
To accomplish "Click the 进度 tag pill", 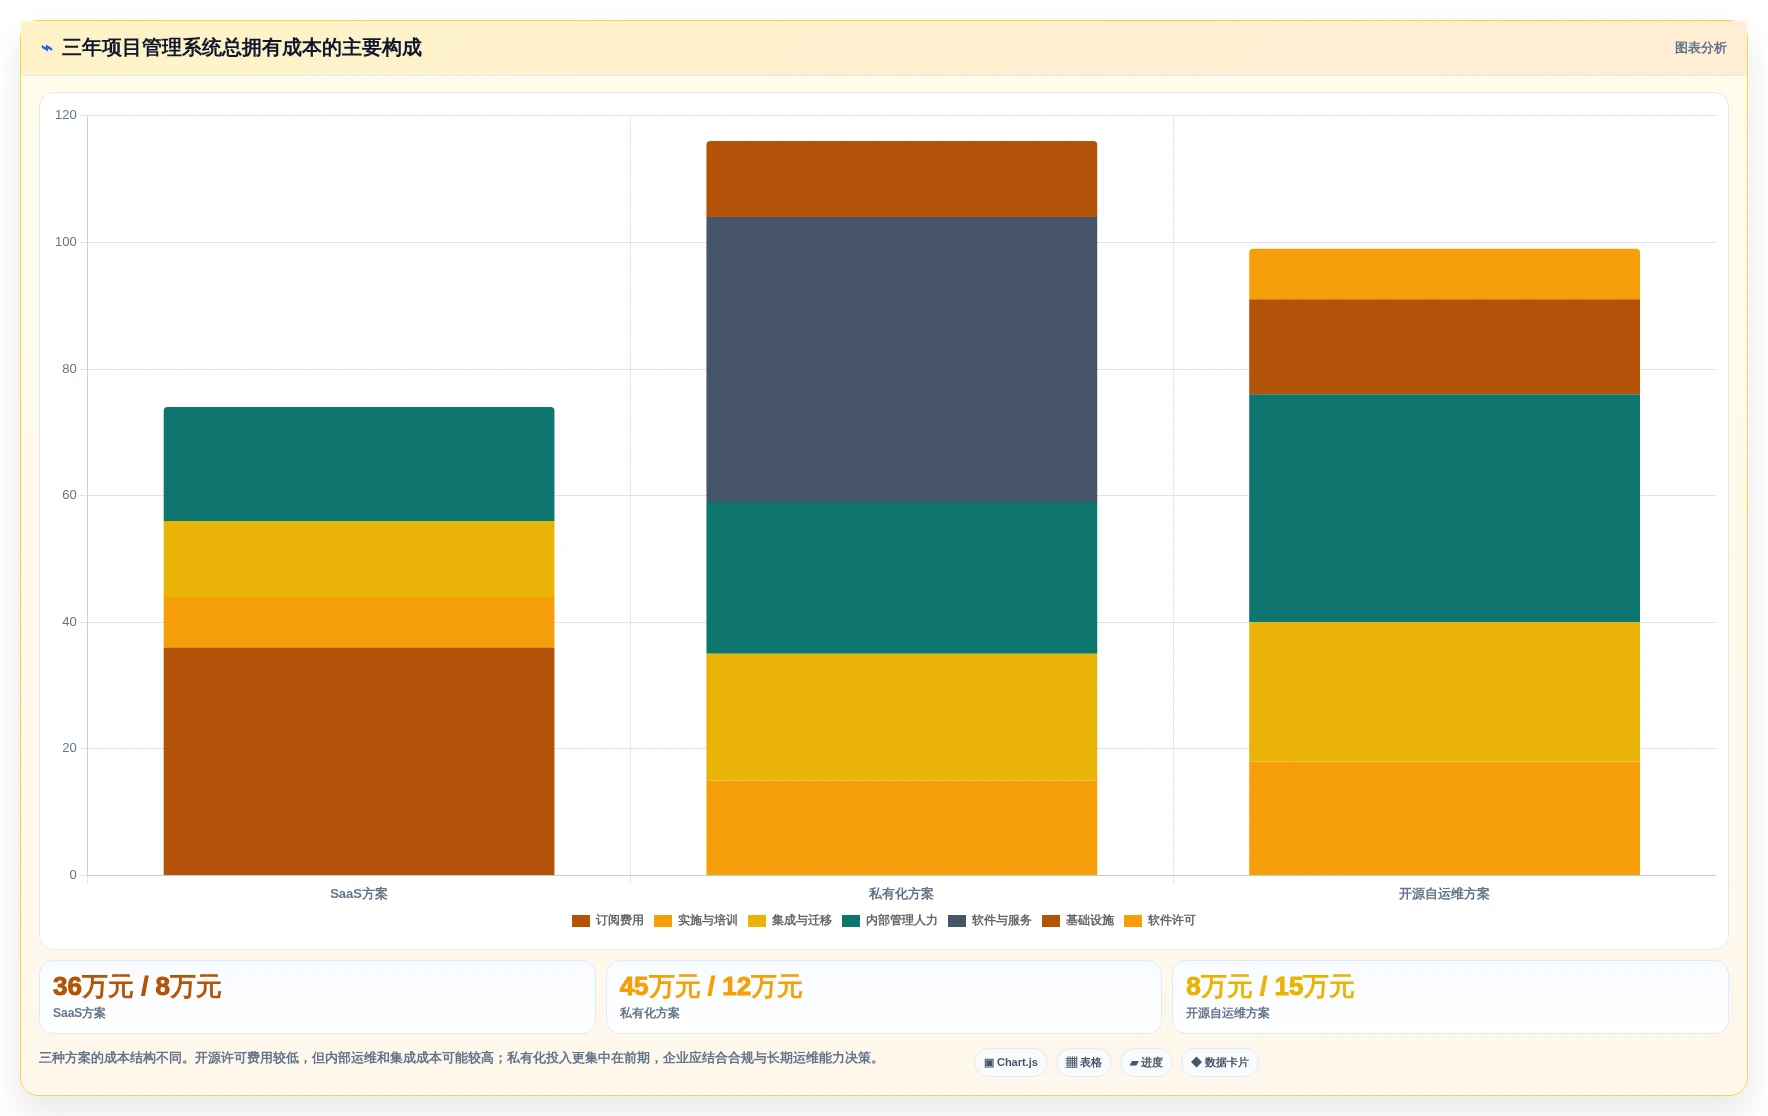I will click(x=1146, y=1063).
